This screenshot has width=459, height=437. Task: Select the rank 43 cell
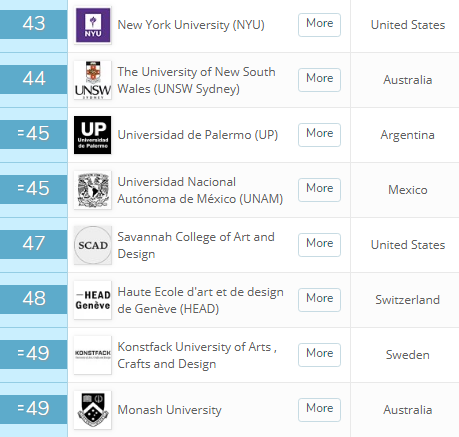pyautogui.click(x=33, y=24)
